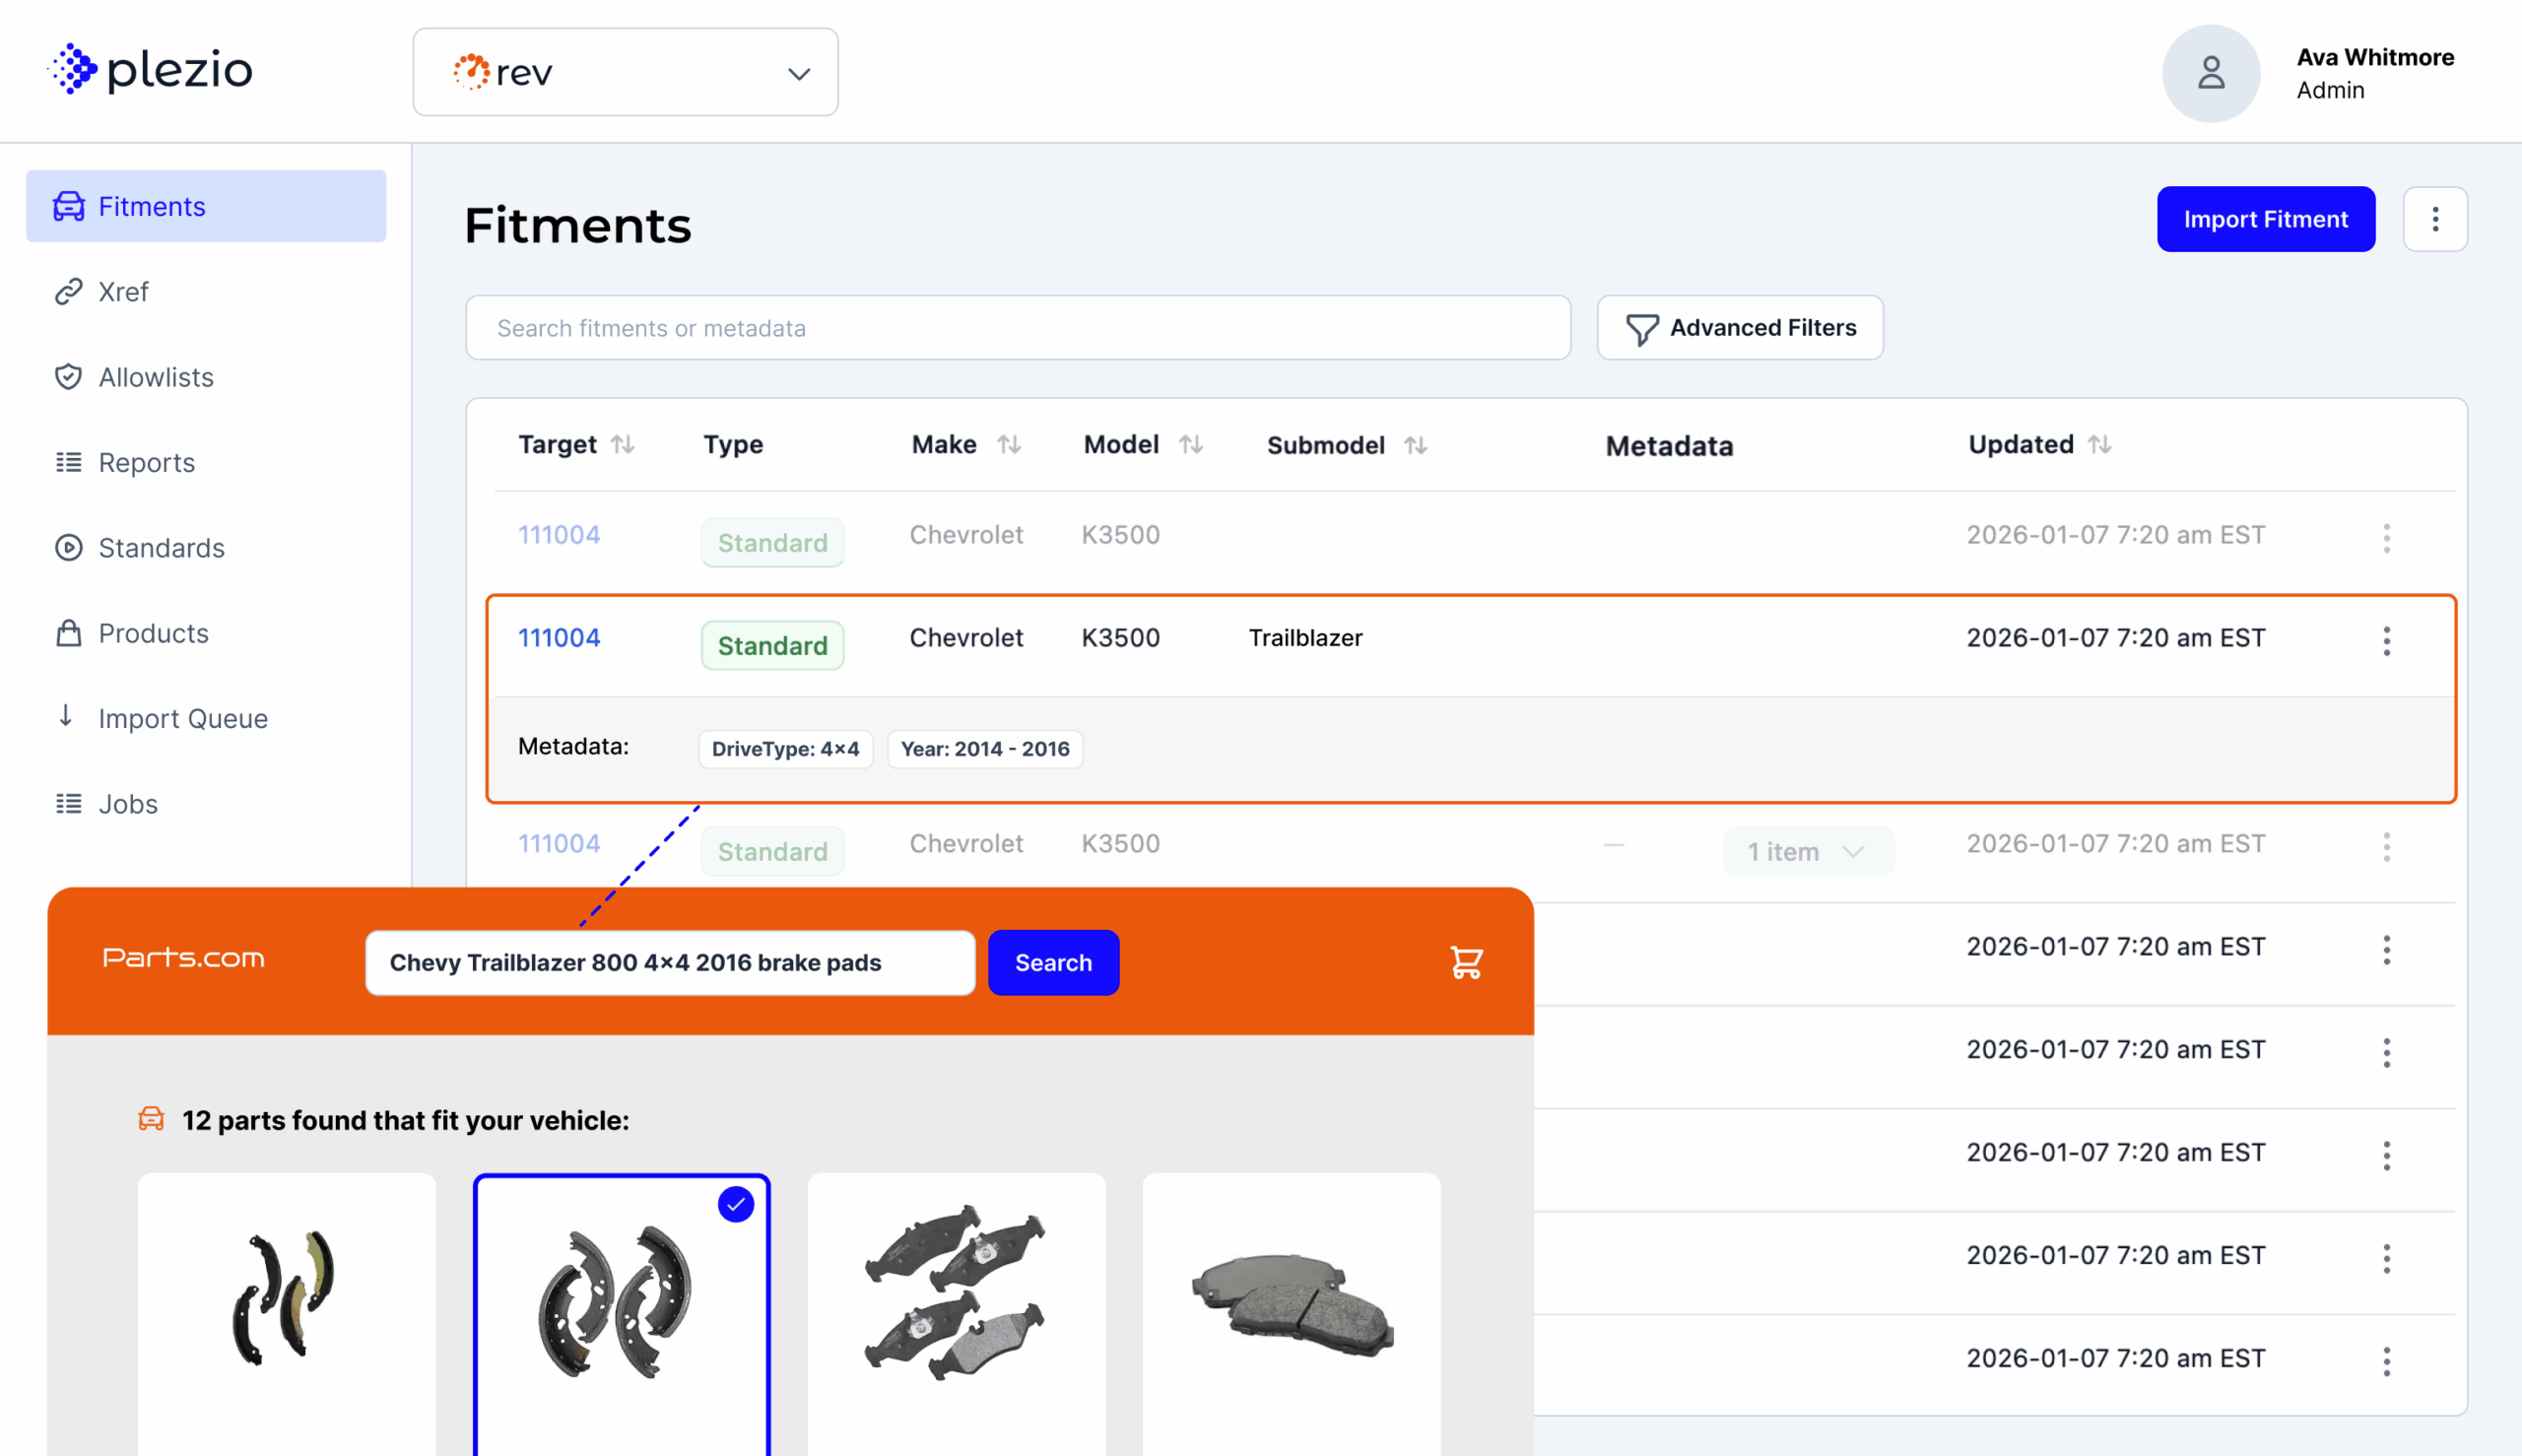Click the Import Queue download arrow icon
This screenshot has height=1456, width=2522.
[66, 718]
